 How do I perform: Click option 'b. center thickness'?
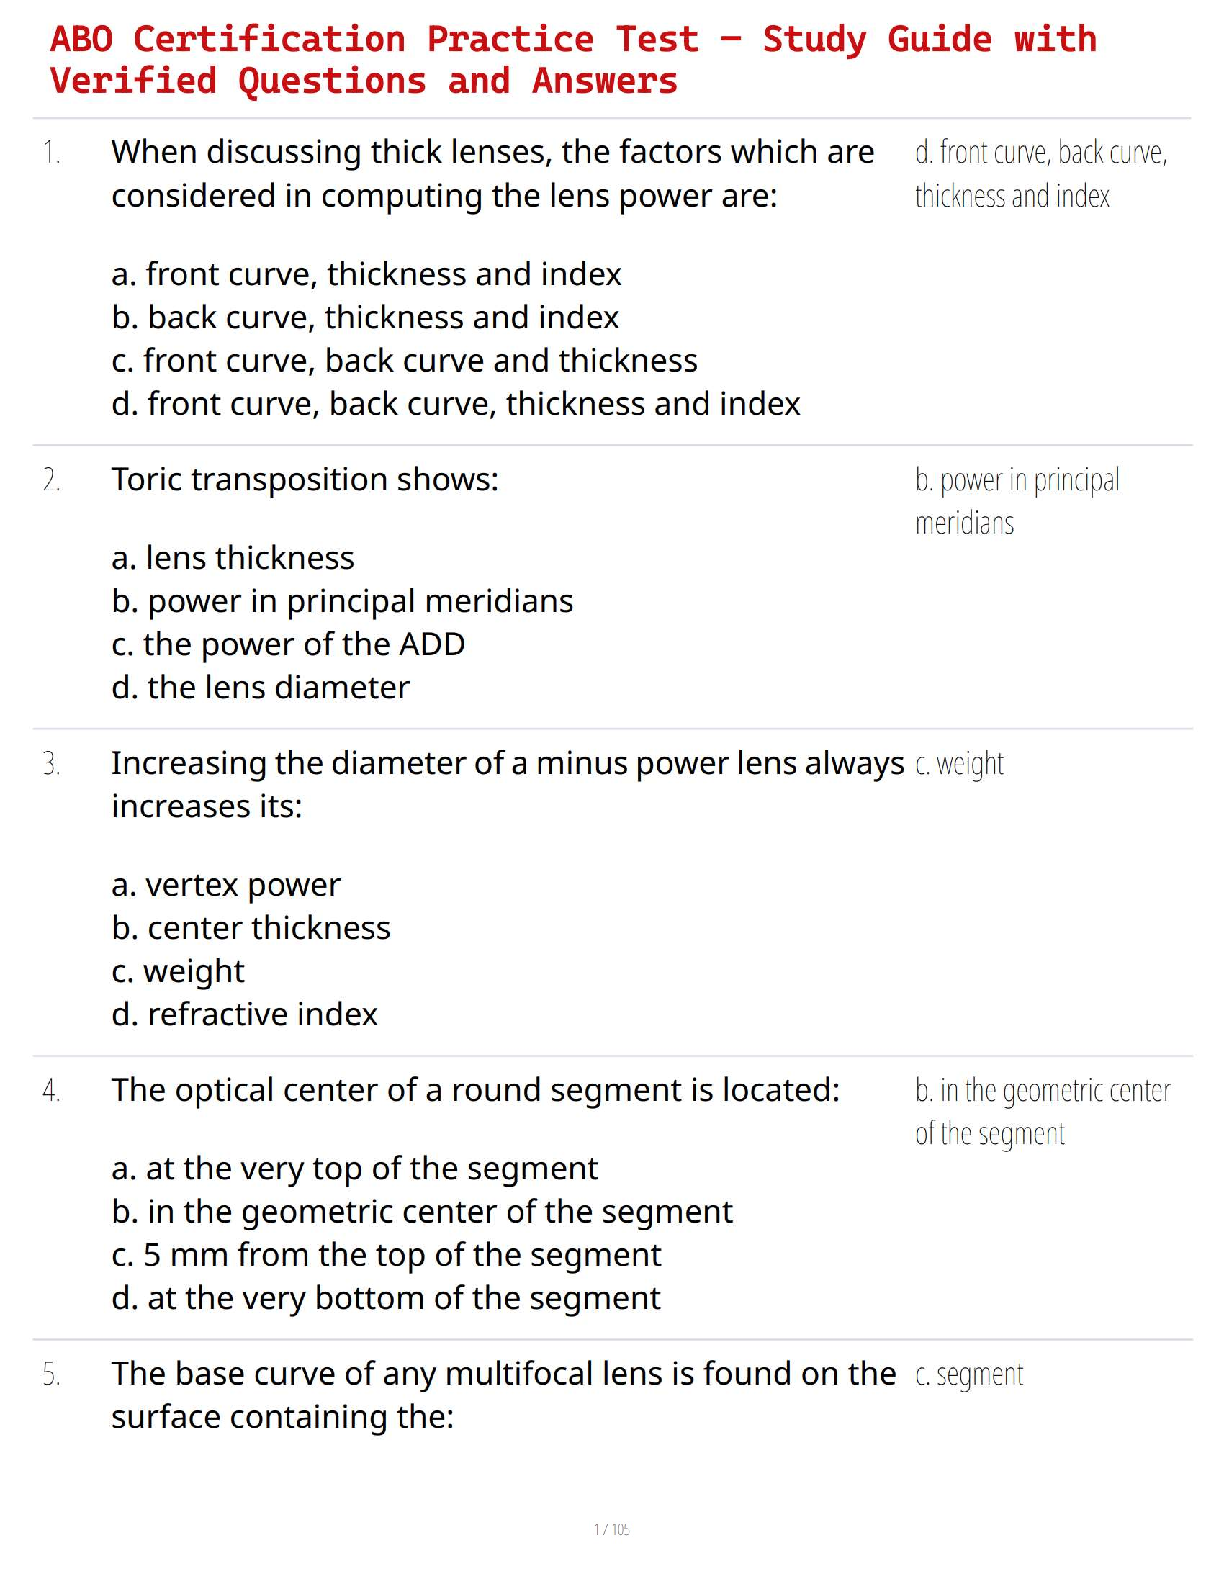[251, 928]
